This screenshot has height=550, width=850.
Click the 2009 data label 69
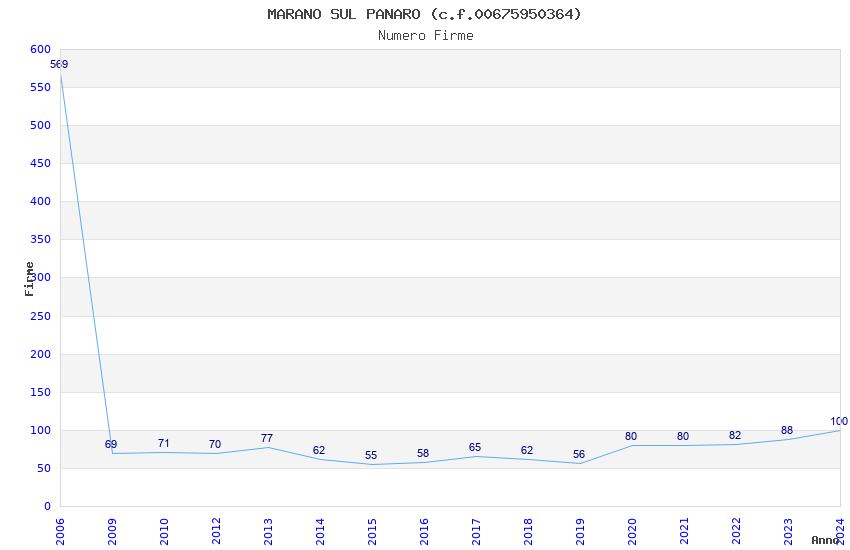click(111, 444)
